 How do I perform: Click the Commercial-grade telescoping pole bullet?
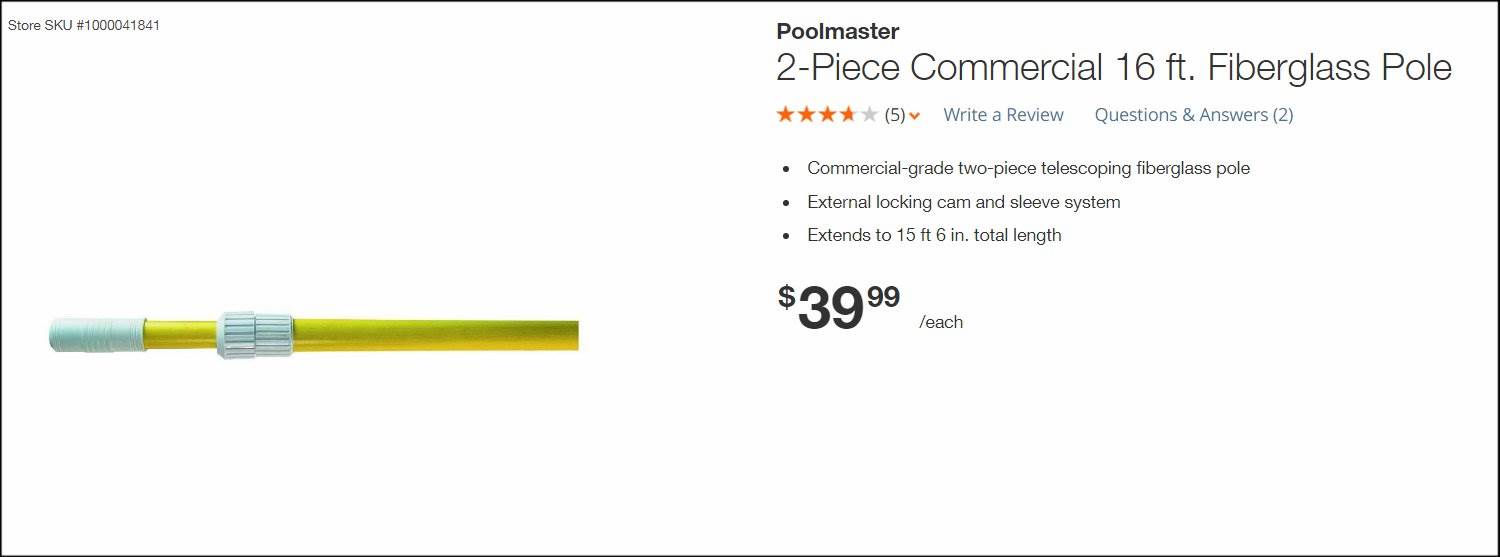click(1028, 168)
